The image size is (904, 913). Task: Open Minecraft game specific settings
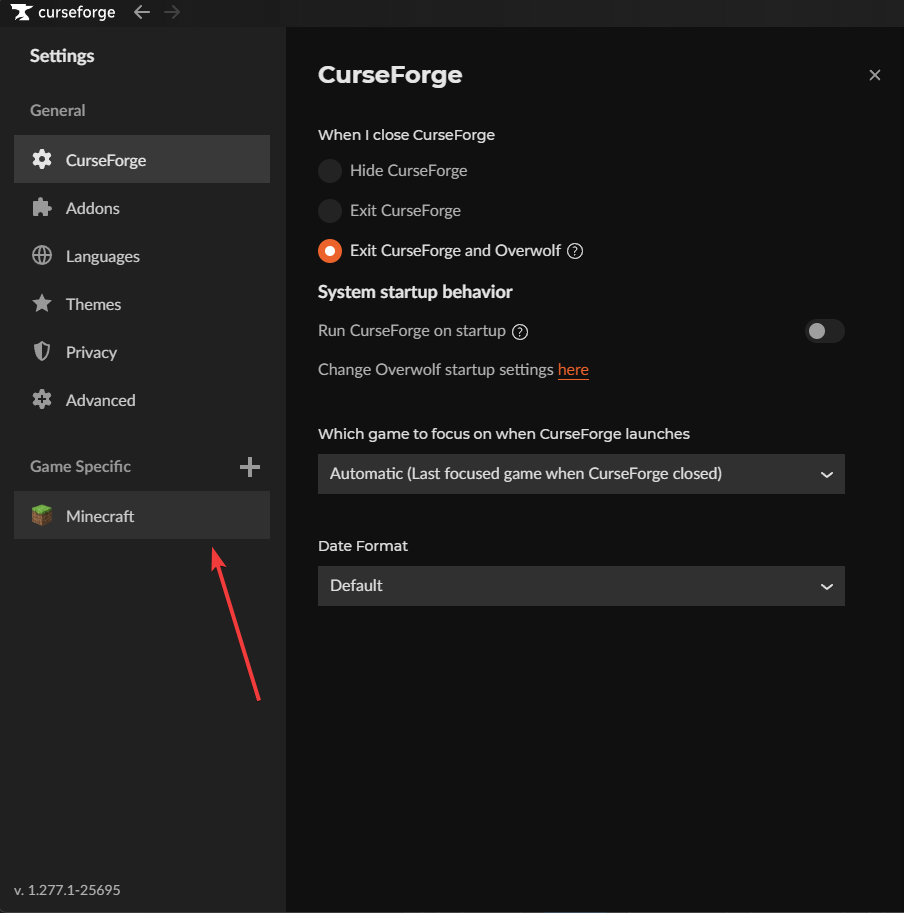pos(142,515)
